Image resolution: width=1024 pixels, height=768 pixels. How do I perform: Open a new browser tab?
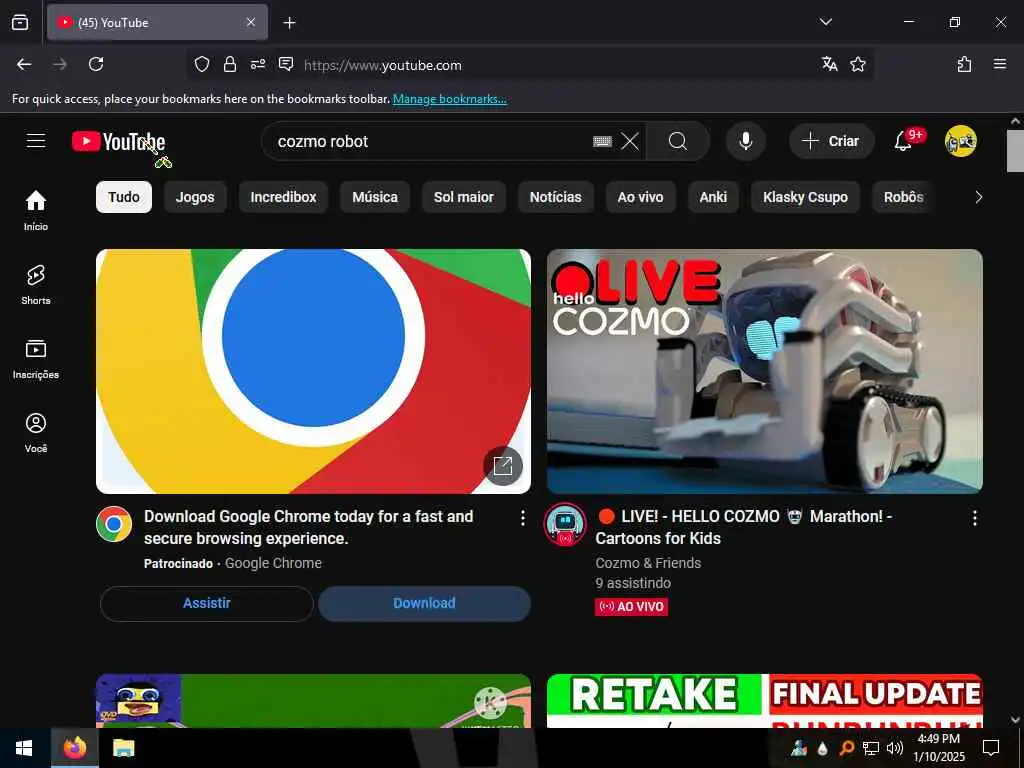[x=289, y=23]
